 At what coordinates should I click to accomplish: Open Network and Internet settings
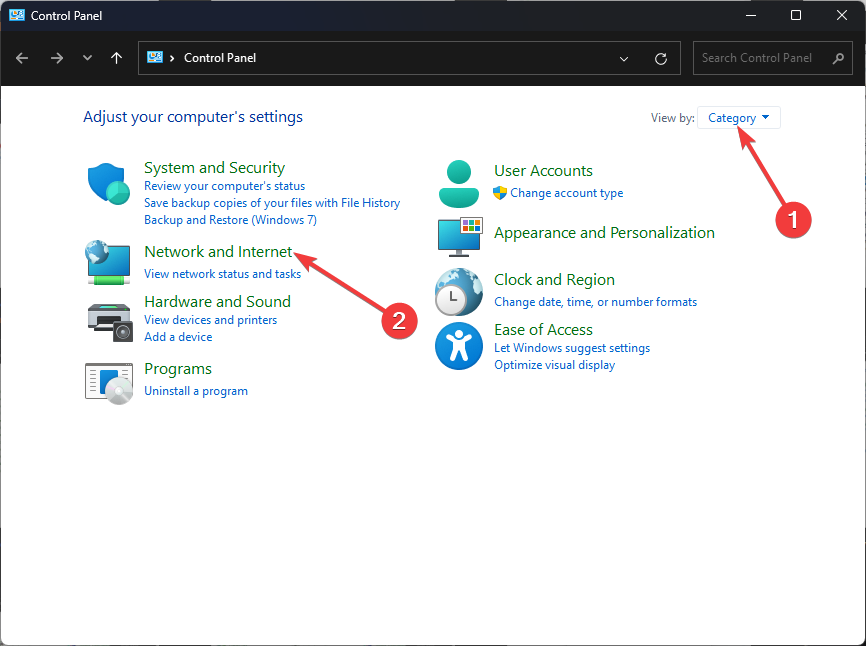pos(218,252)
